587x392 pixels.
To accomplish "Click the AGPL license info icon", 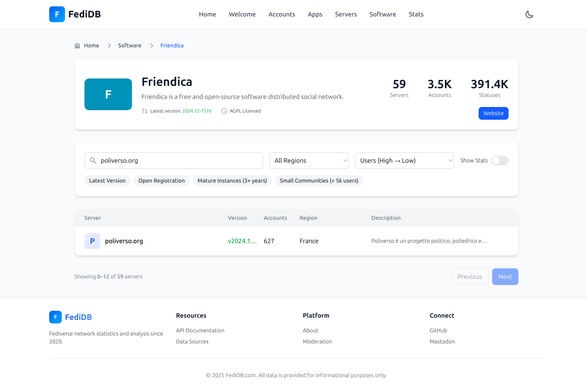I will click(224, 111).
